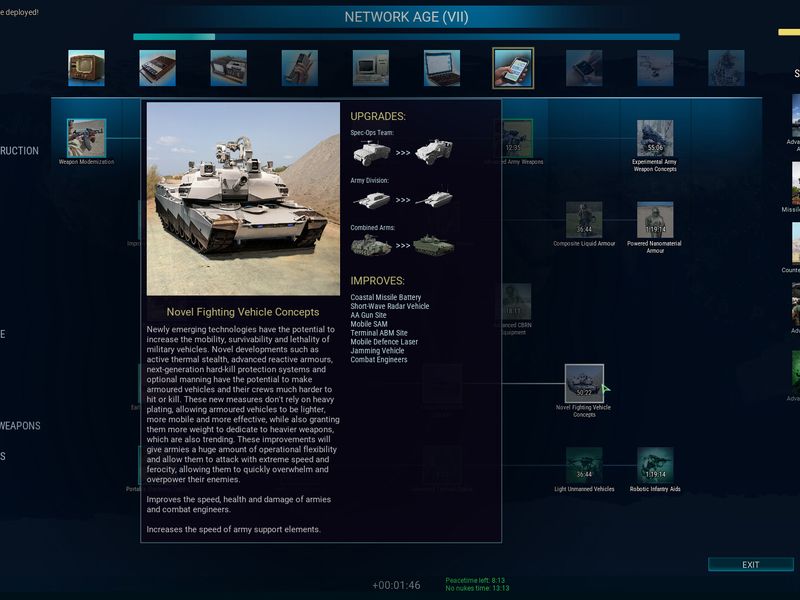This screenshot has width=800, height=600.
Task: Open the Robotic Infantry Aids research node
Action: pos(655,465)
